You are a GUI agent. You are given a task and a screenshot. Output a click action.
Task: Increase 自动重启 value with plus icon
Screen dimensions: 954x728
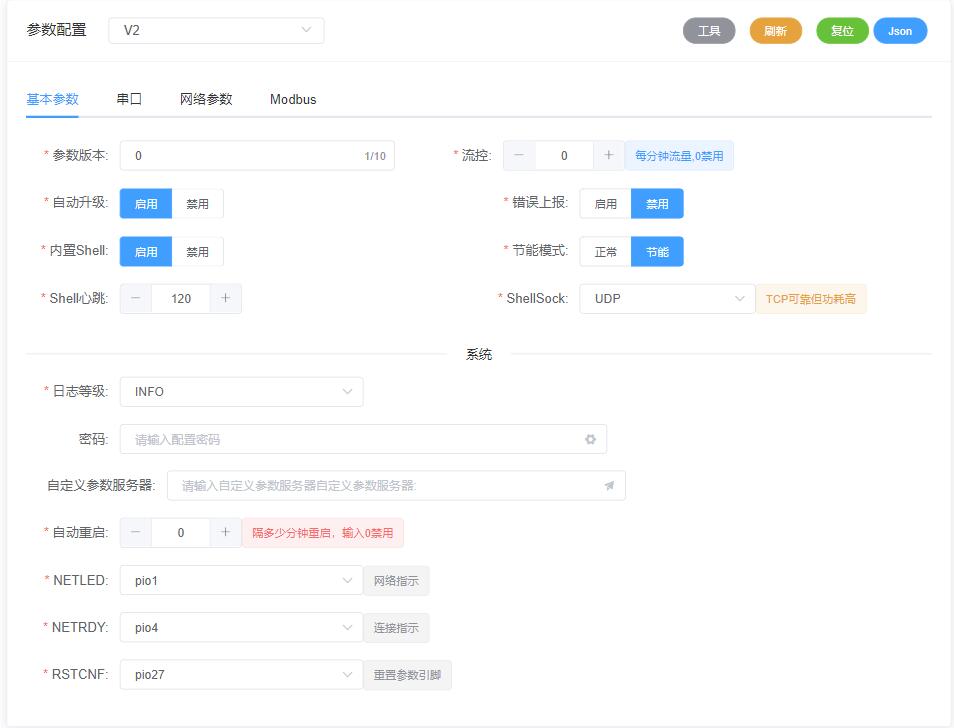pyautogui.click(x=225, y=533)
